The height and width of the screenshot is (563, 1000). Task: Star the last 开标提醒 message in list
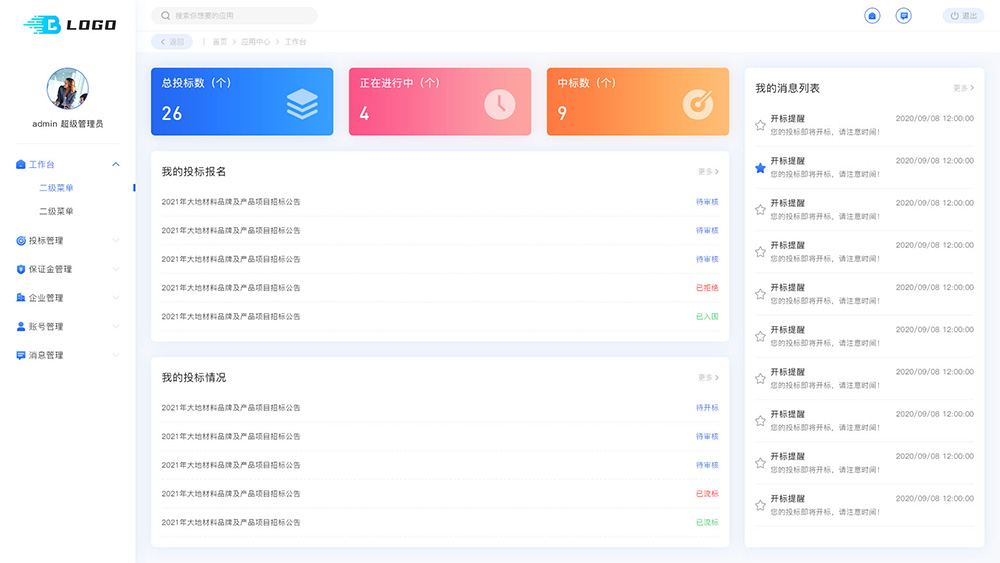760,505
